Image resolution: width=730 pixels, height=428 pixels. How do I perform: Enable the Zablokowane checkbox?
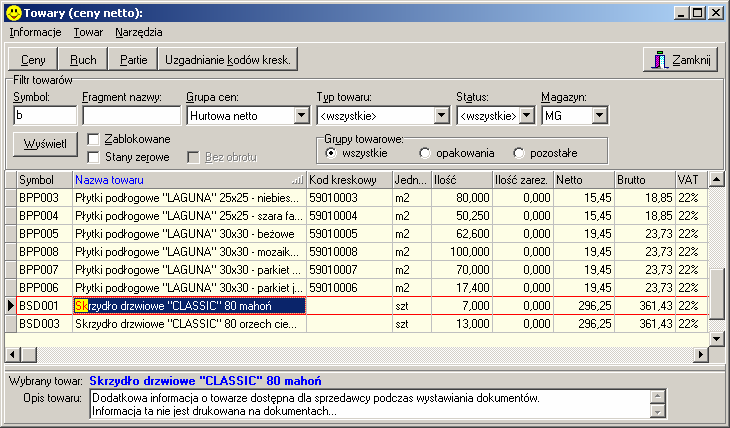(x=94, y=139)
